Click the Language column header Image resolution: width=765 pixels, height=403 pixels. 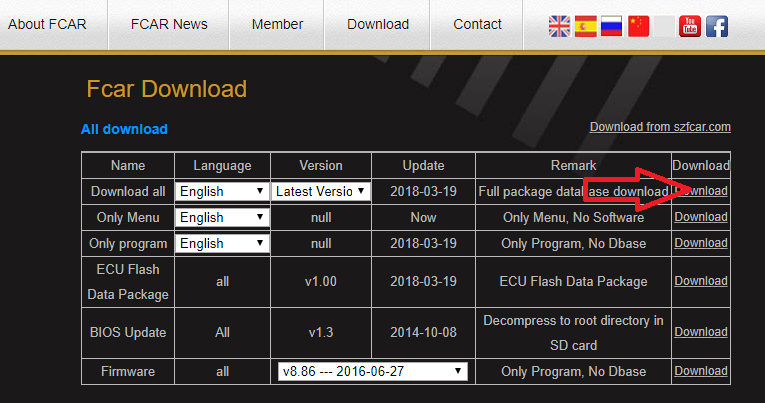point(222,165)
